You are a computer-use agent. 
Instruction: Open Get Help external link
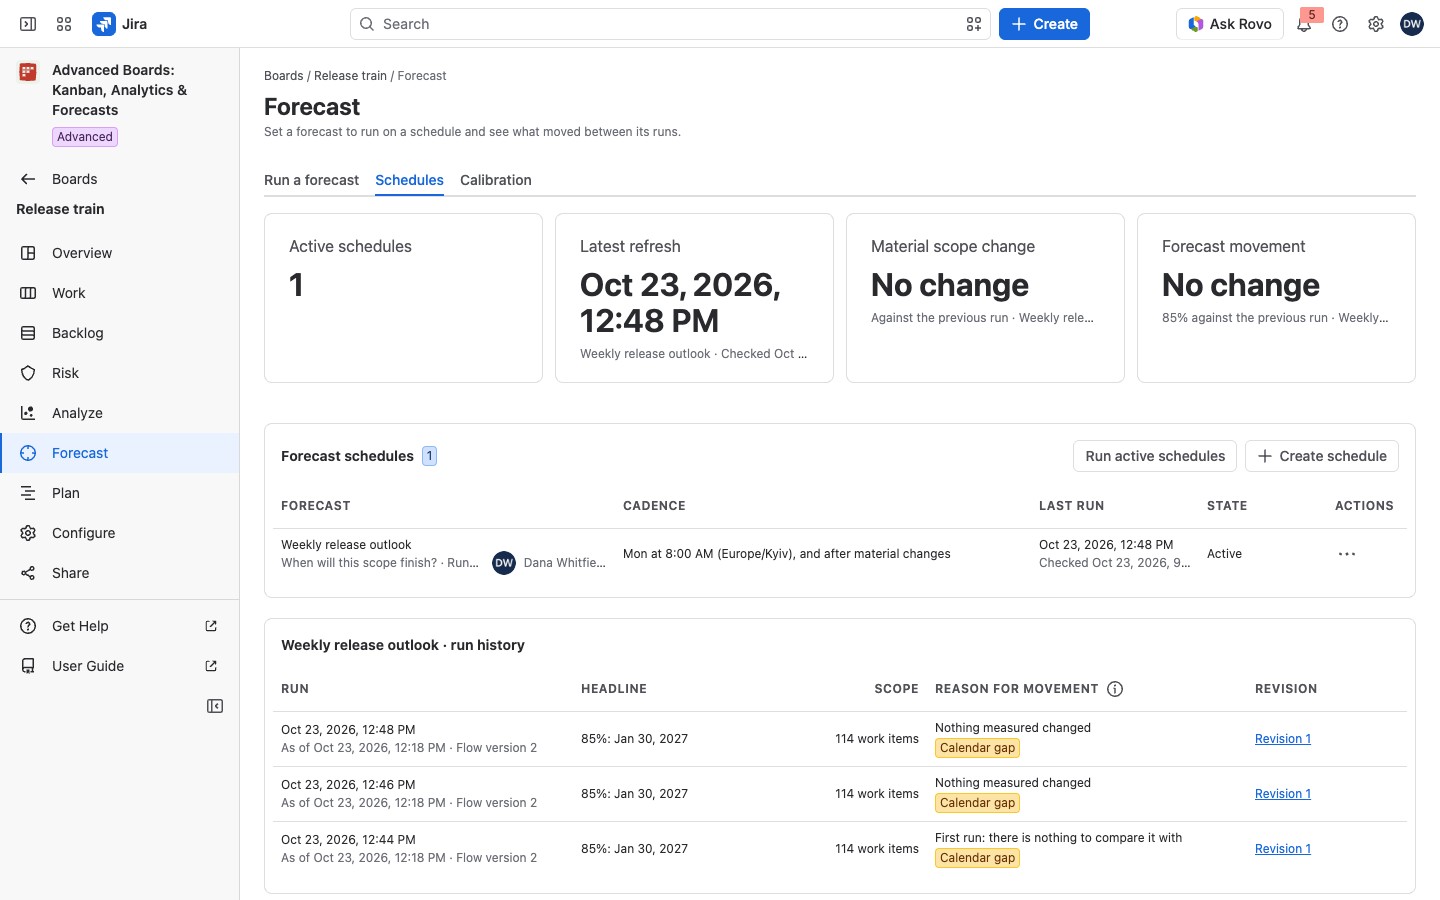click(x=120, y=626)
